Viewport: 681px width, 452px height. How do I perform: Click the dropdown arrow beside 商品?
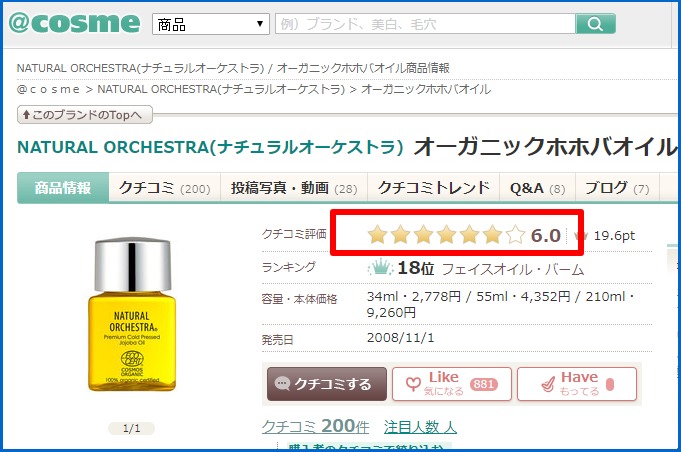tap(260, 24)
